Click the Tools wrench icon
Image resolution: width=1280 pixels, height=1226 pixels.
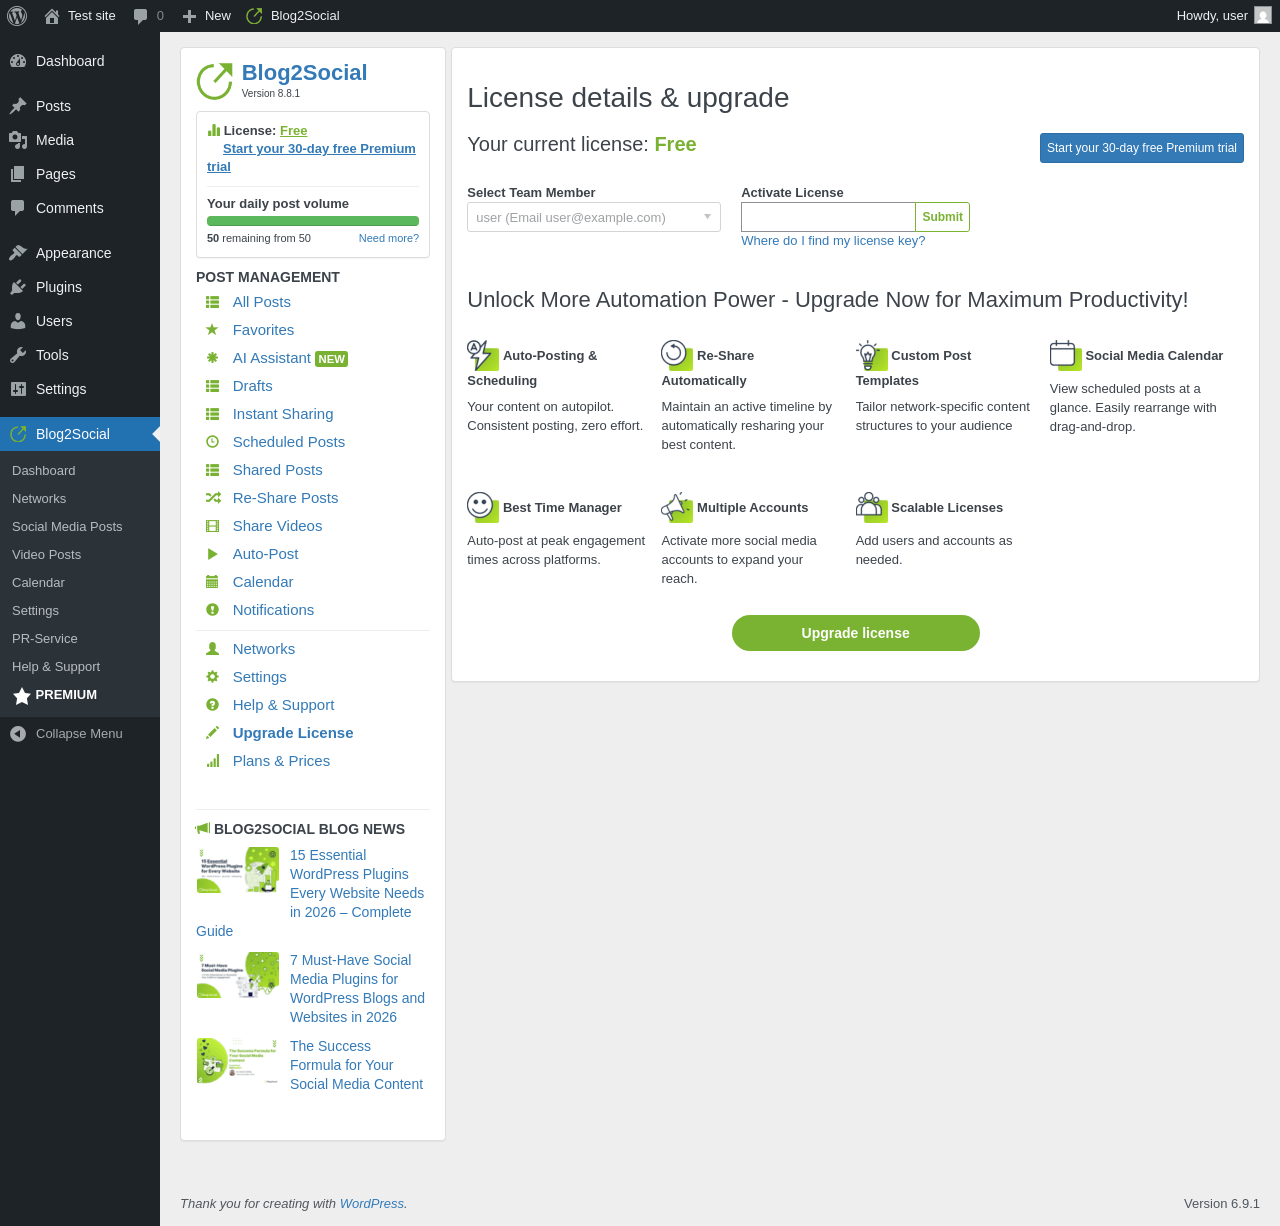(18, 355)
